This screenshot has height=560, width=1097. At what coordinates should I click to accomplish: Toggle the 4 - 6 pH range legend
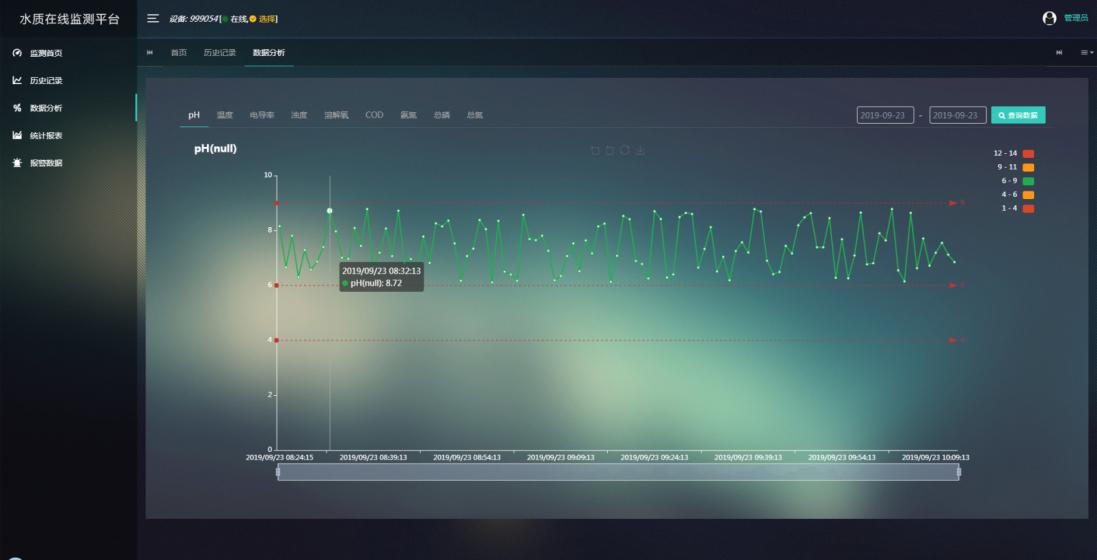pos(1027,194)
